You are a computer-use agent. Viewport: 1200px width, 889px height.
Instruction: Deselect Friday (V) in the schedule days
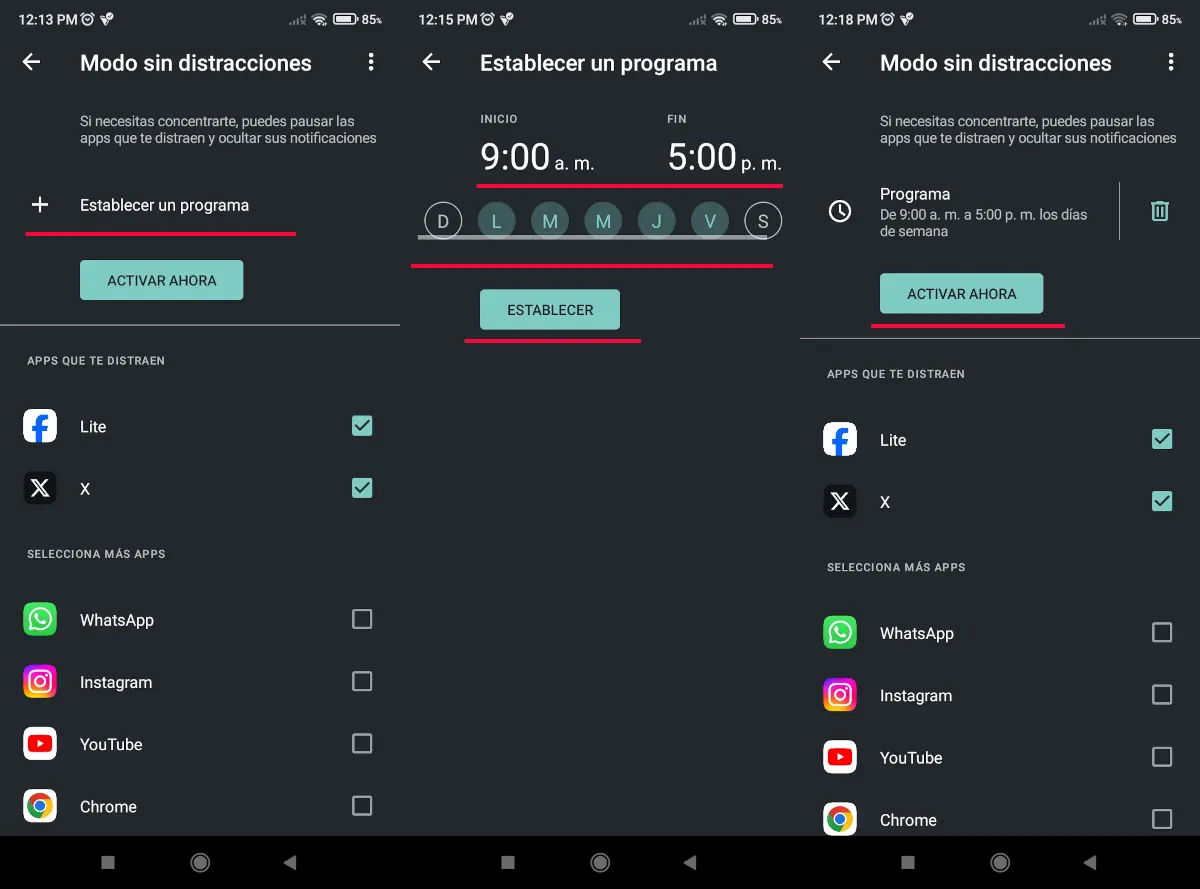click(x=710, y=221)
